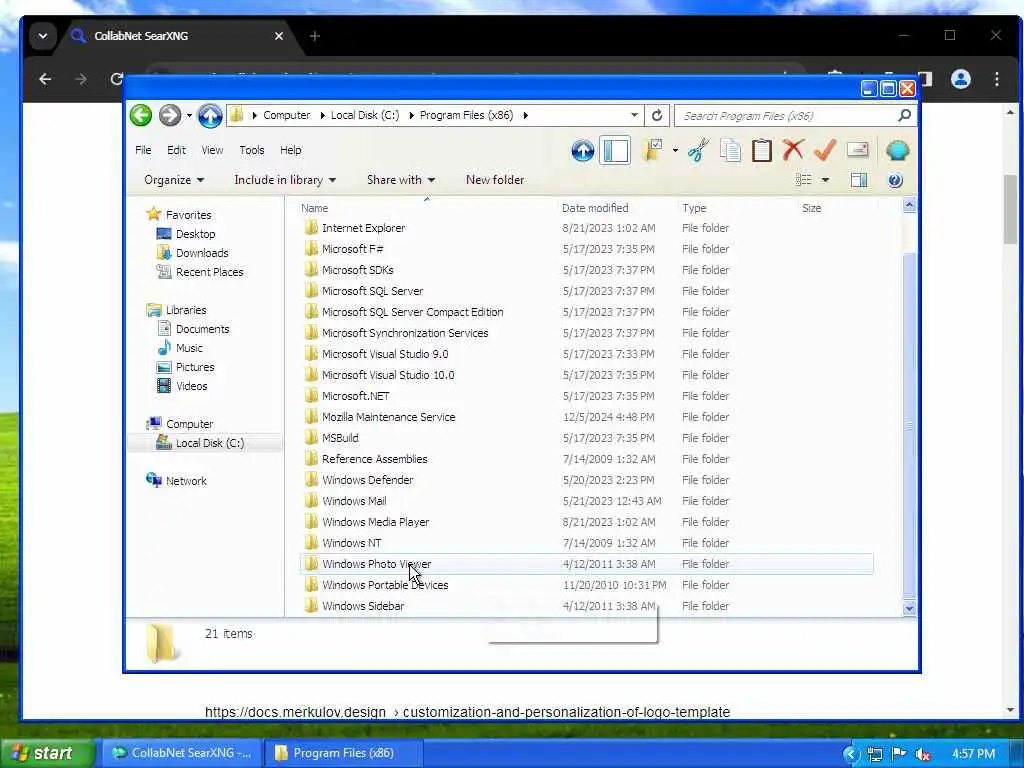
Task: Click the breadcrumb arrow after Program Files (x86)
Action: pyautogui.click(x=525, y=116)
